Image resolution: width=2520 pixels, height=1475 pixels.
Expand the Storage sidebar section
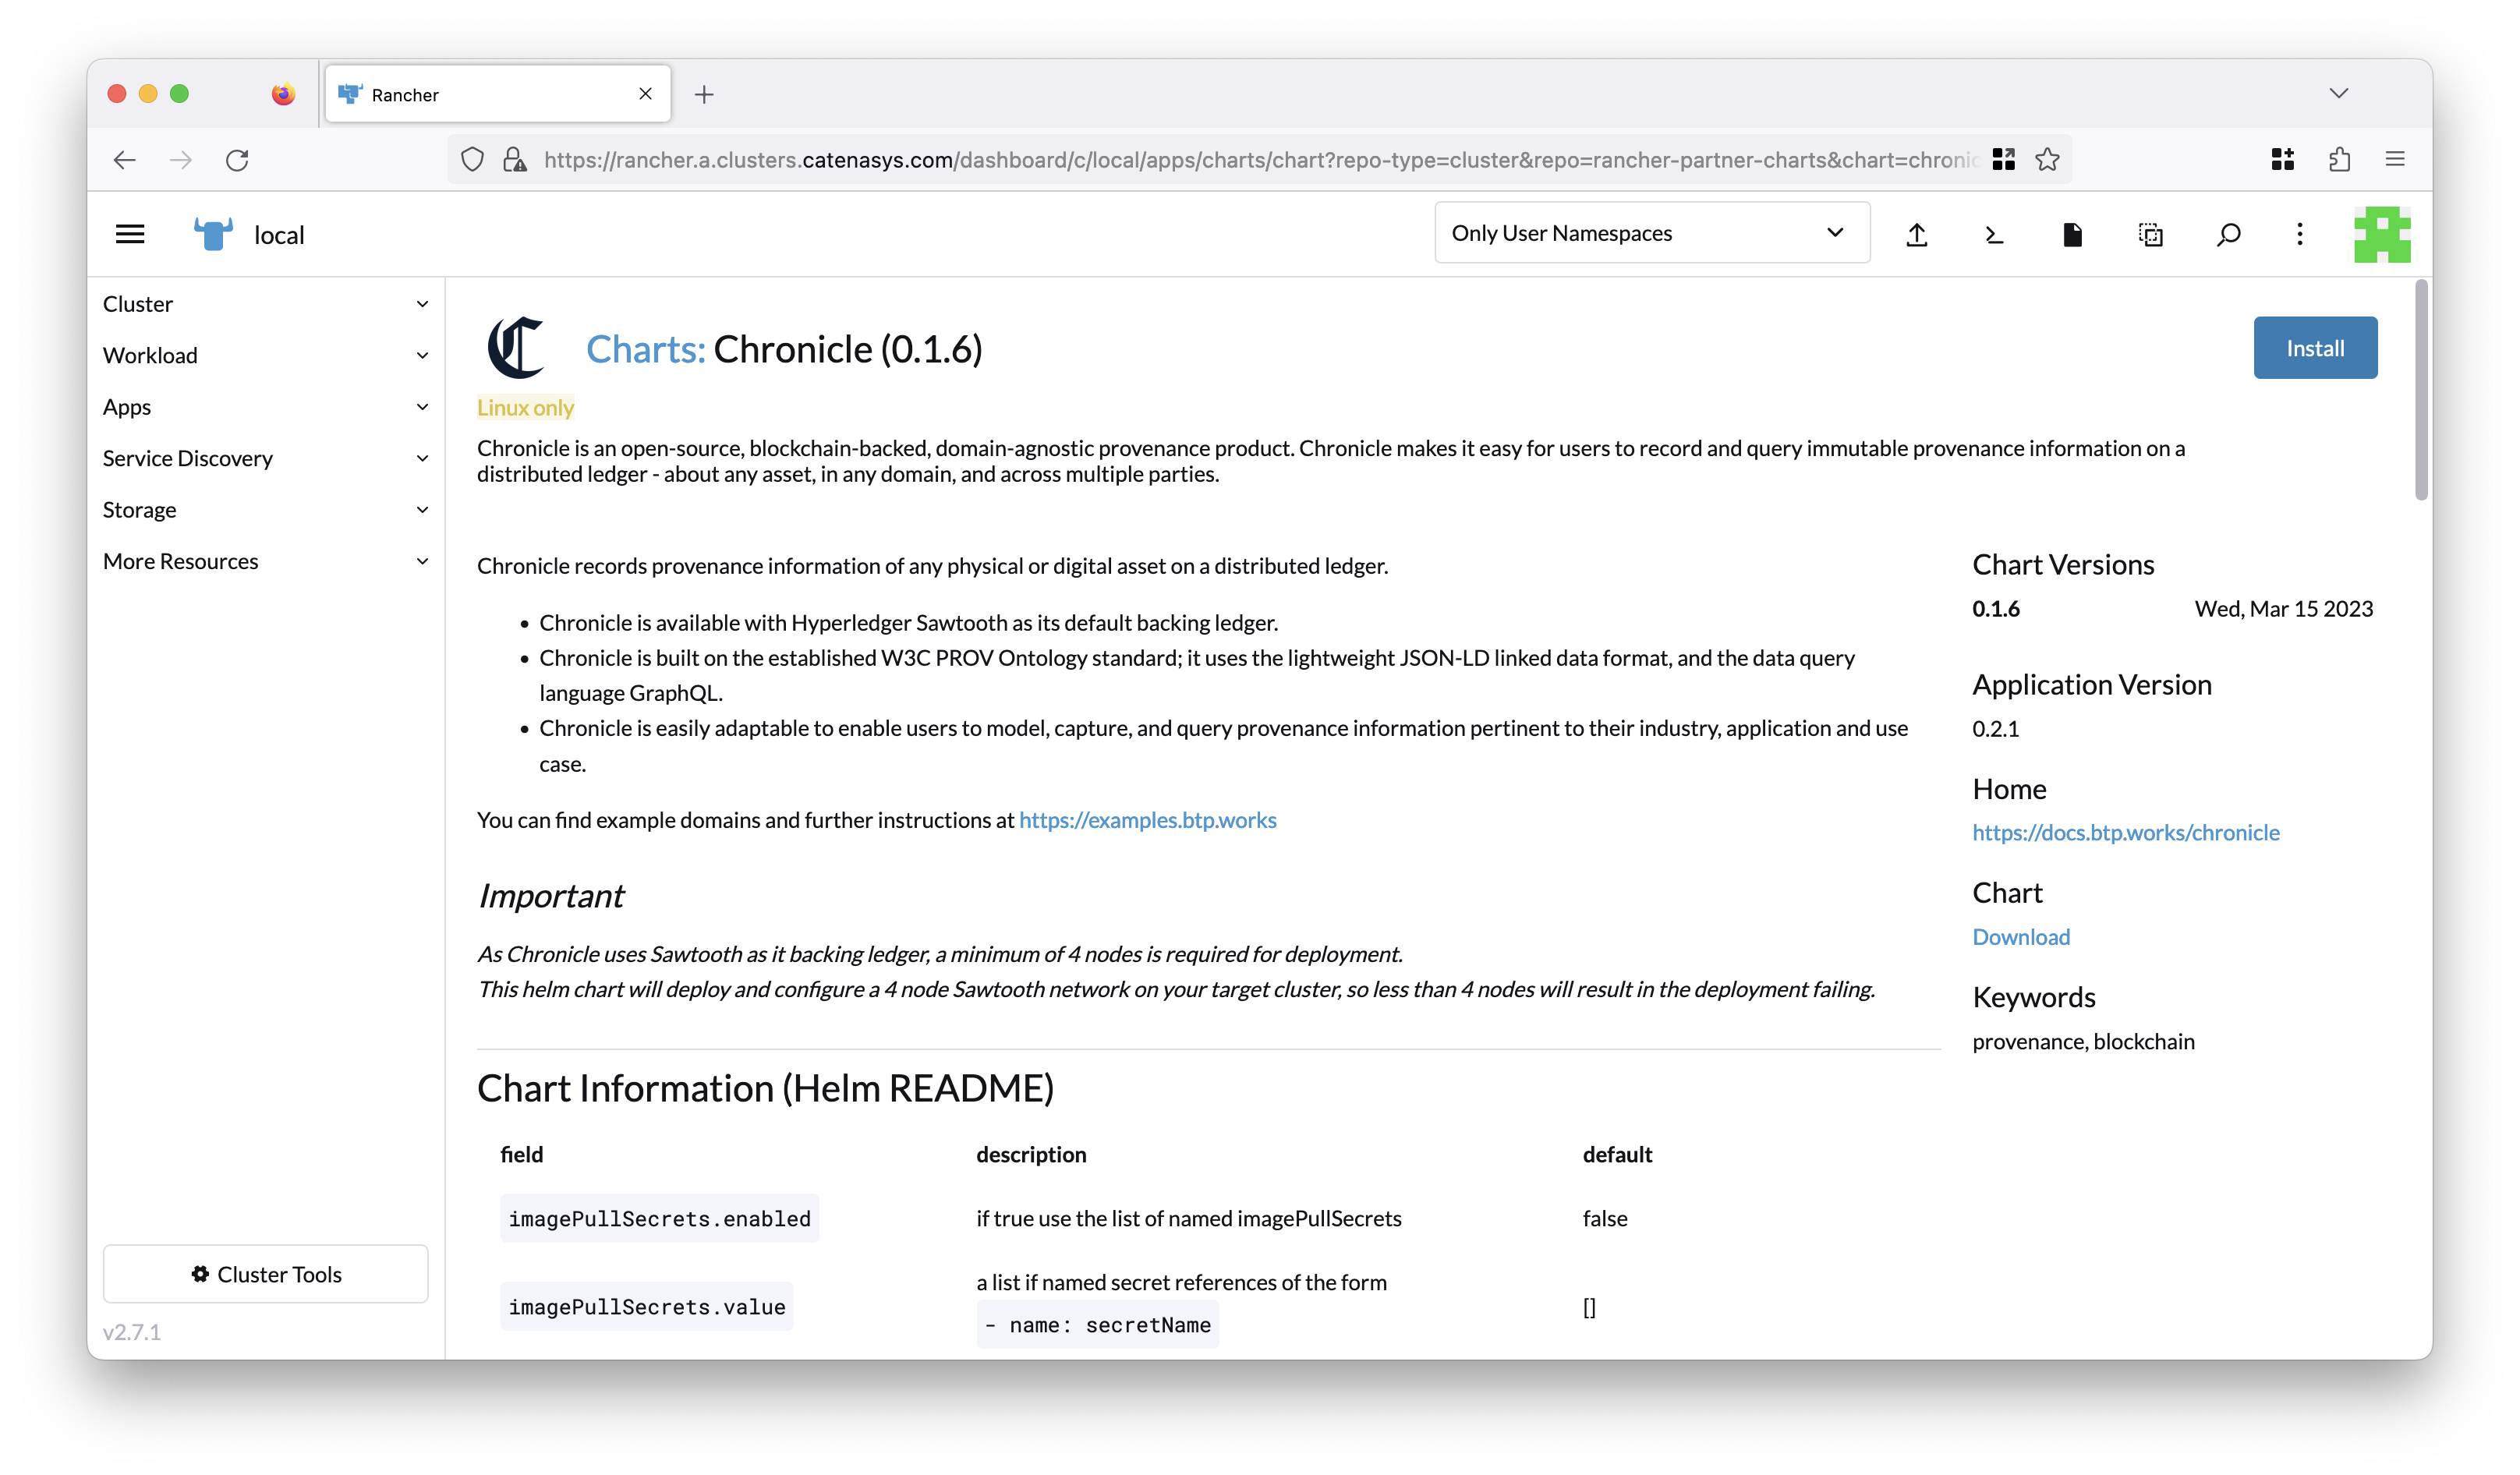[x=265, y=510]
